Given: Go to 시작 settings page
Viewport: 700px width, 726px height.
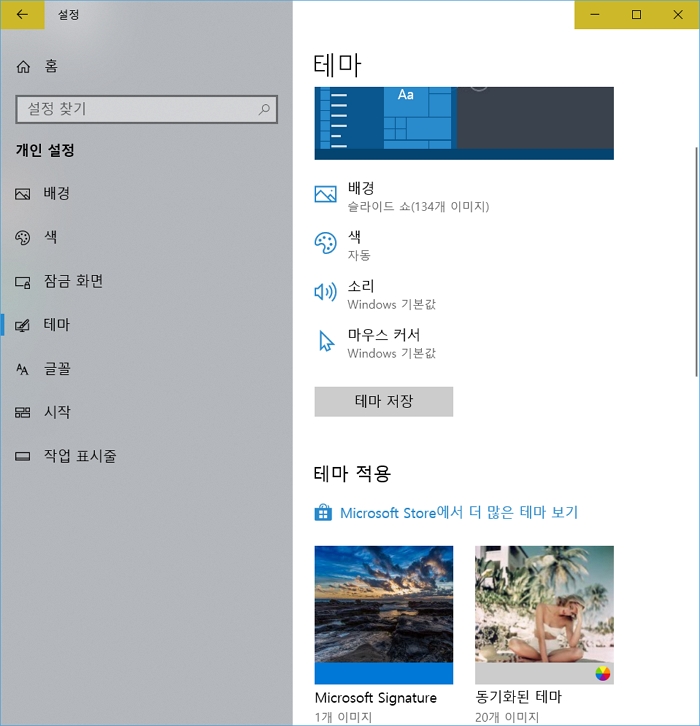Looking at the screenshot, I should coord(57,412).
